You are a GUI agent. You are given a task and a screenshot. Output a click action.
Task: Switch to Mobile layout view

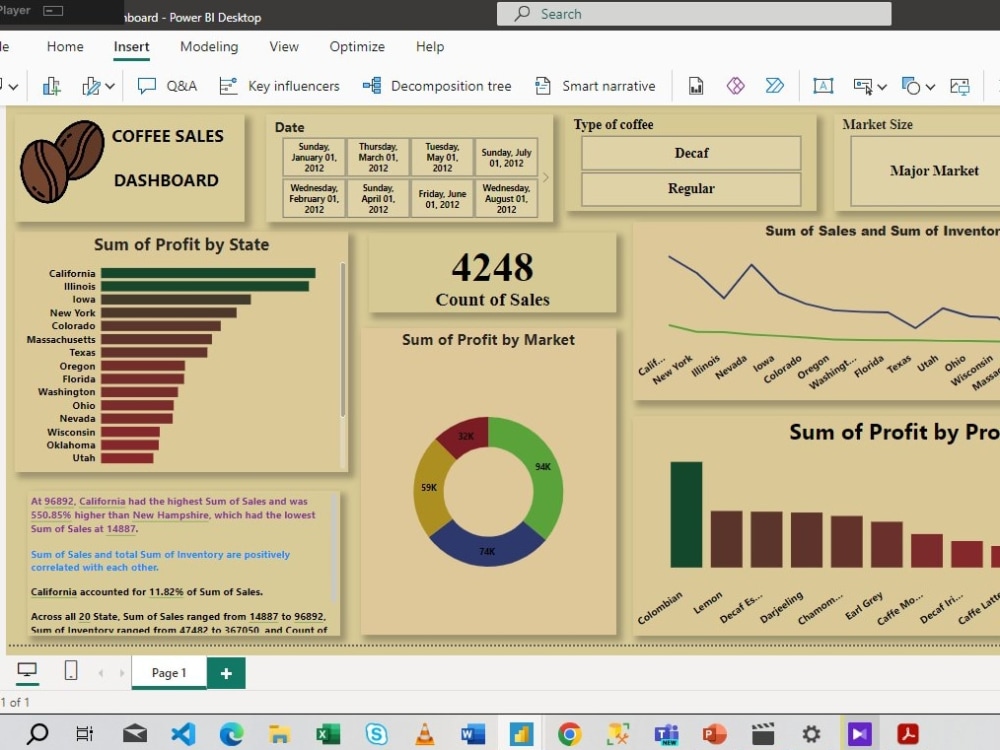(71, 670)
